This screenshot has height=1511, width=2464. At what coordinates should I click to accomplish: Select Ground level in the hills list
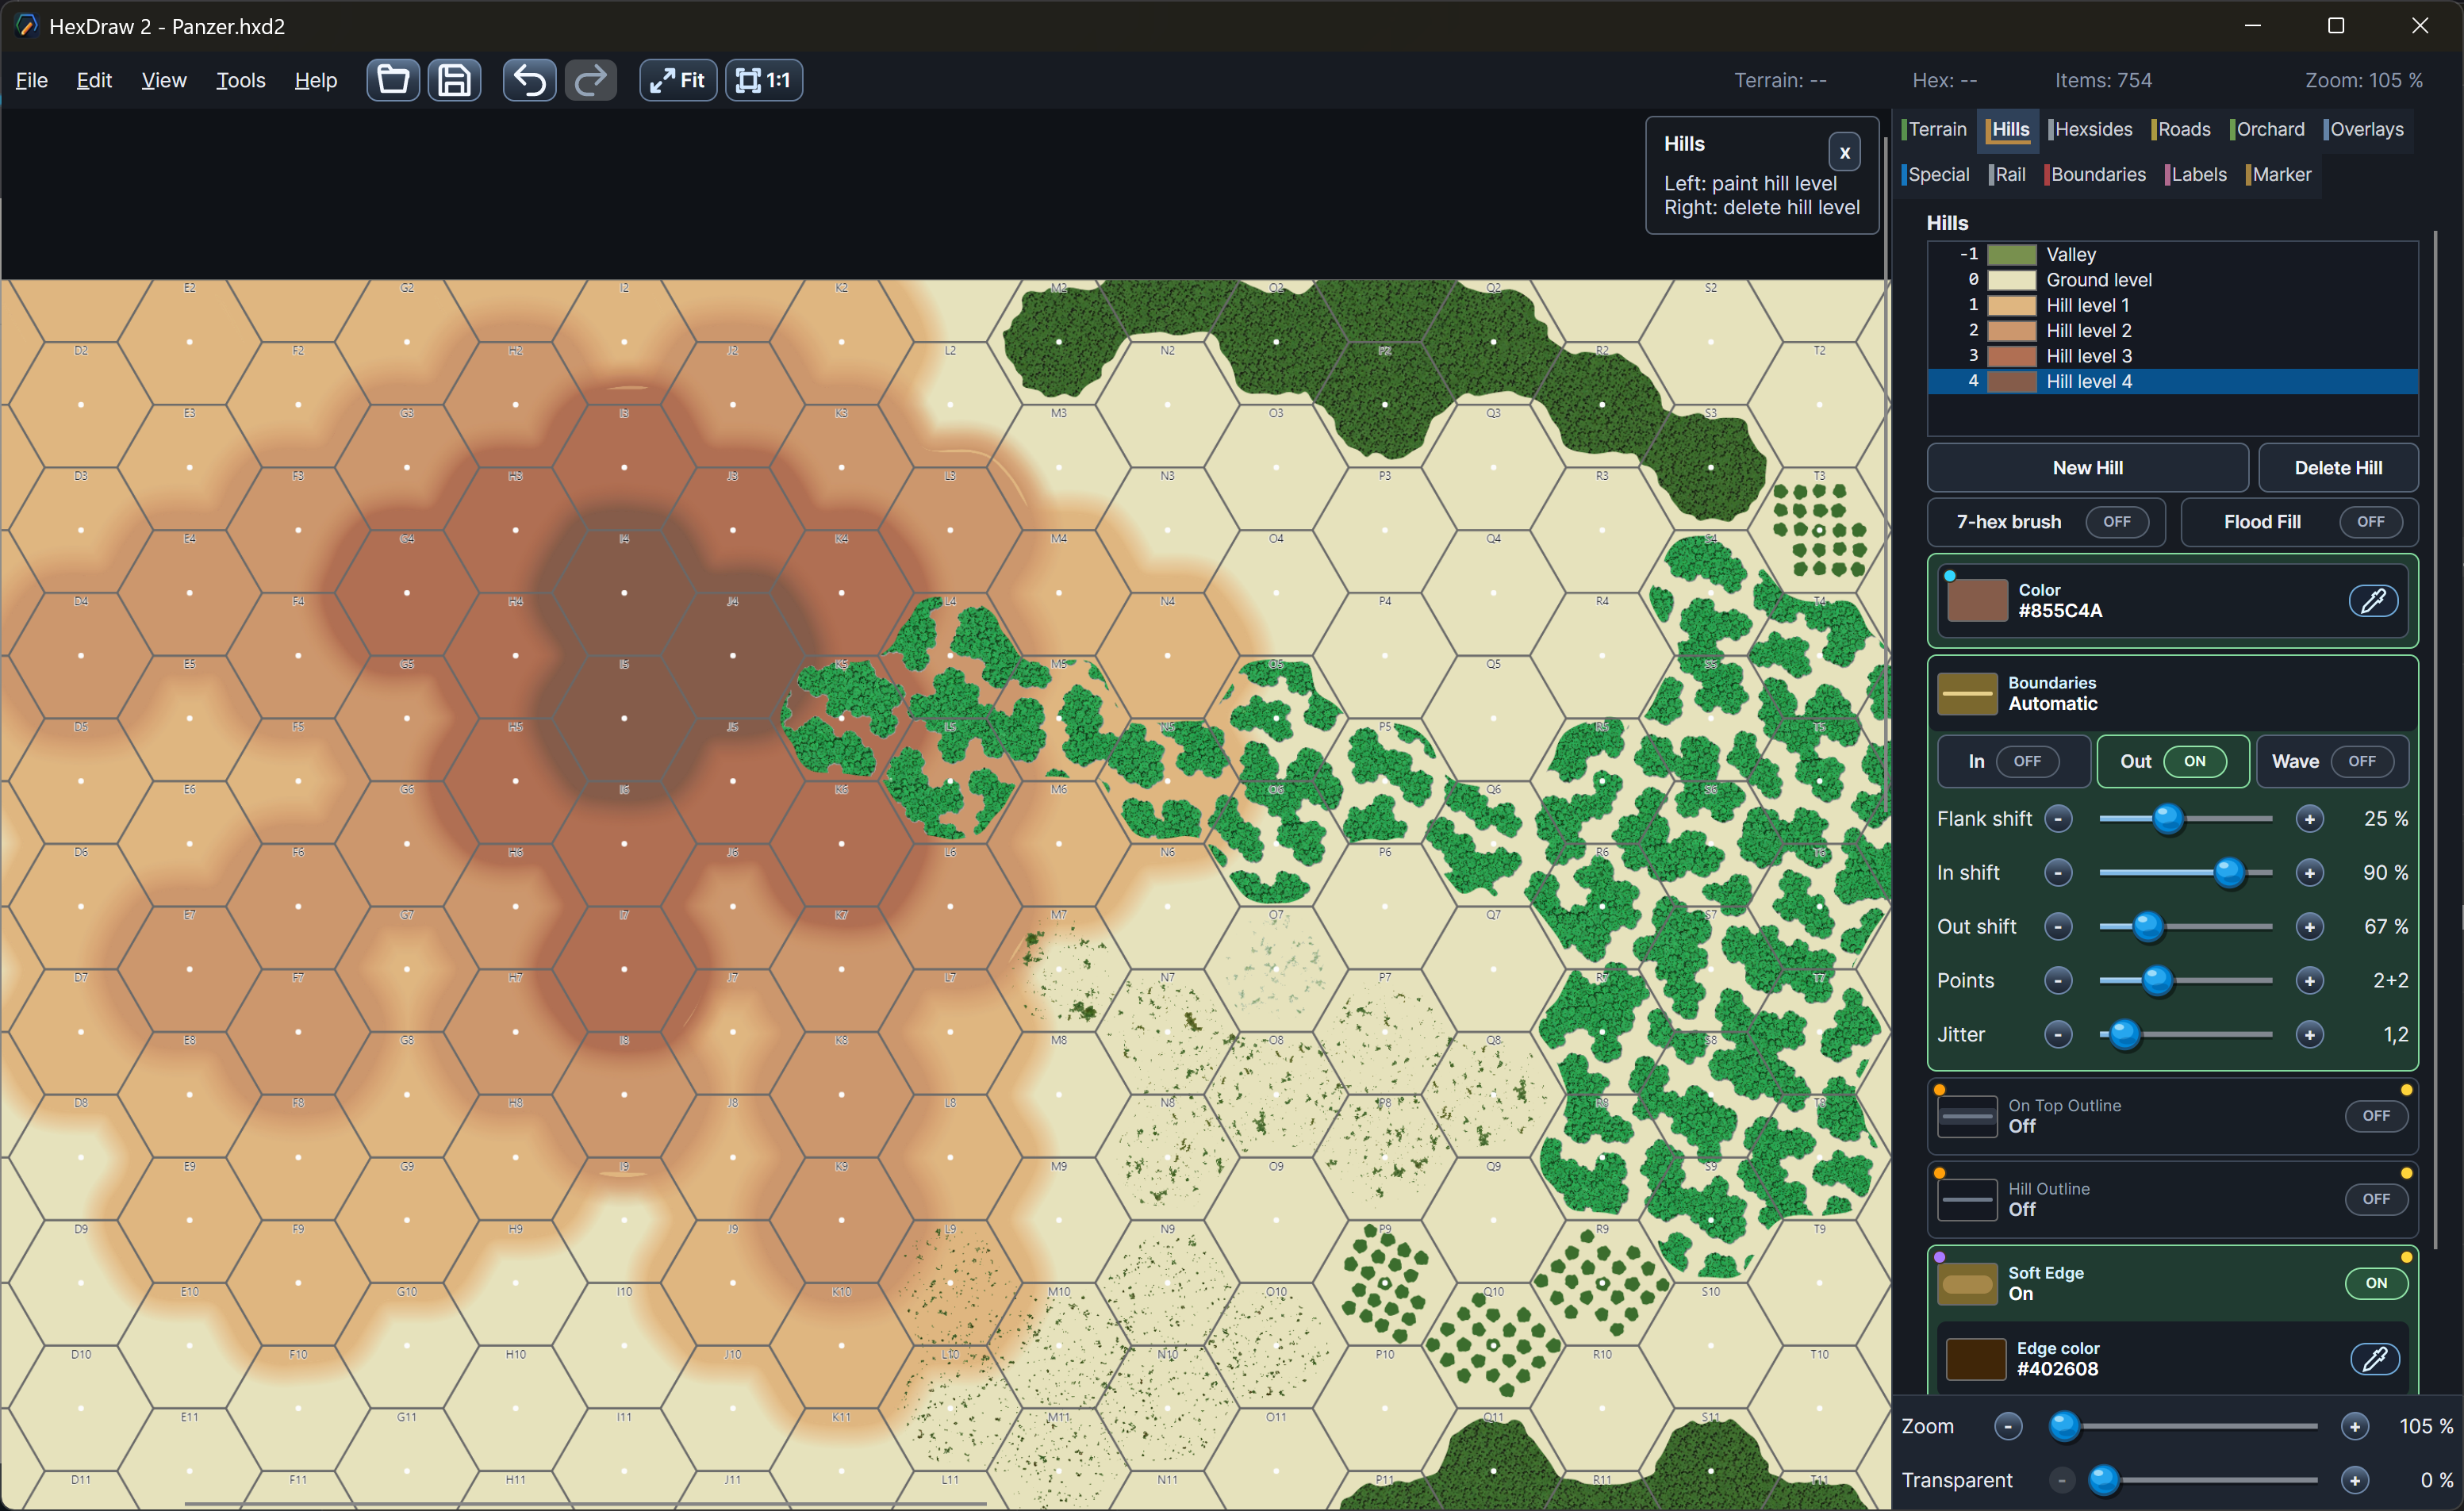(2172, 280)
